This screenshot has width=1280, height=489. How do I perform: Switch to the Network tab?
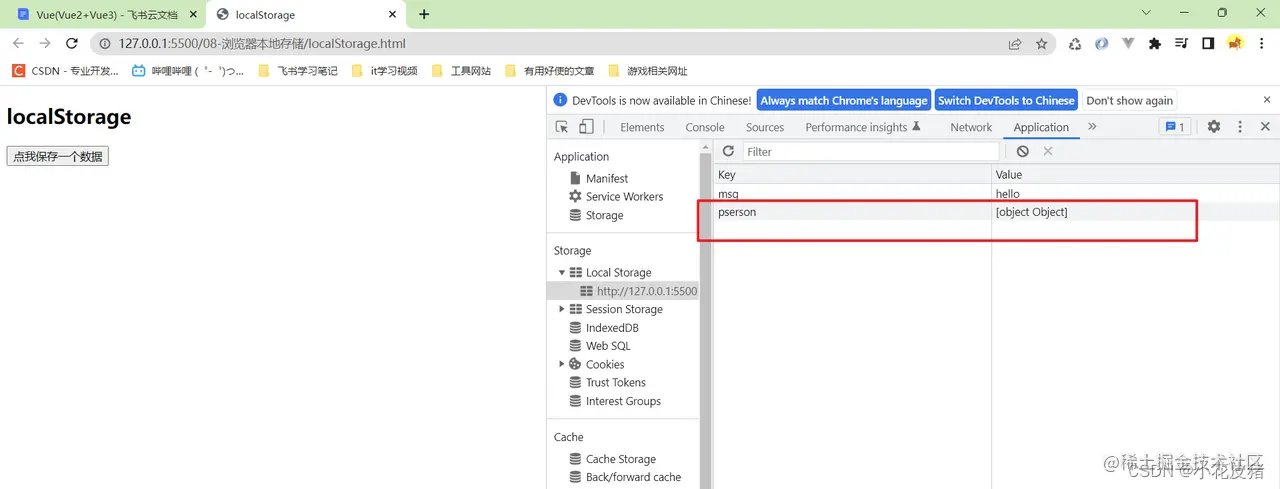pos(971,127)
